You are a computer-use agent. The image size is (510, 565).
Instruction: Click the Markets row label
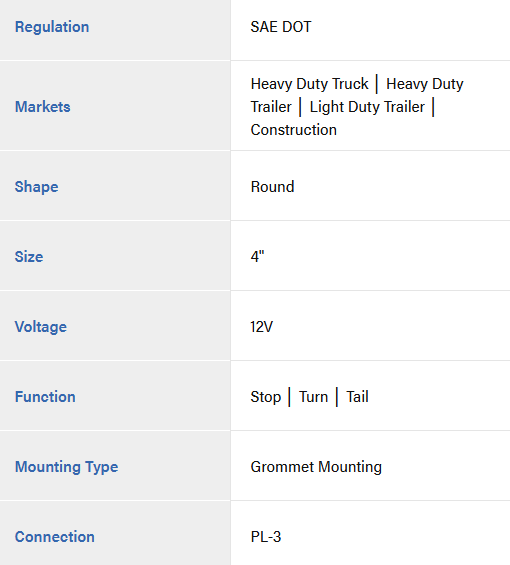point(43,107)
